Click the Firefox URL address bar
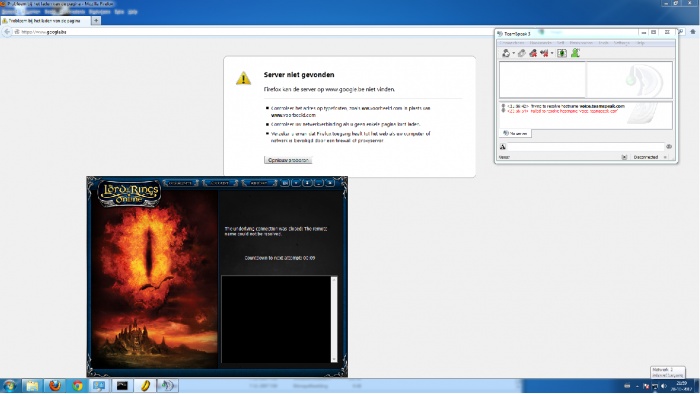This screenshot has height=394, width=700. click(x=254, y=32)
